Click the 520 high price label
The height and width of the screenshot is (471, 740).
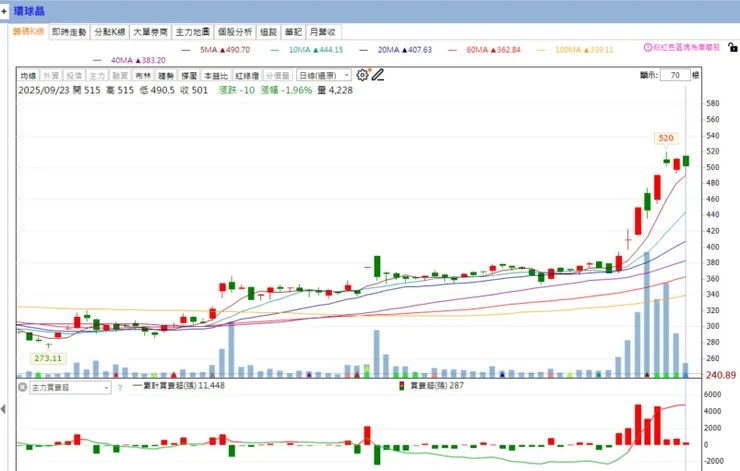click(x=666, y=138)
